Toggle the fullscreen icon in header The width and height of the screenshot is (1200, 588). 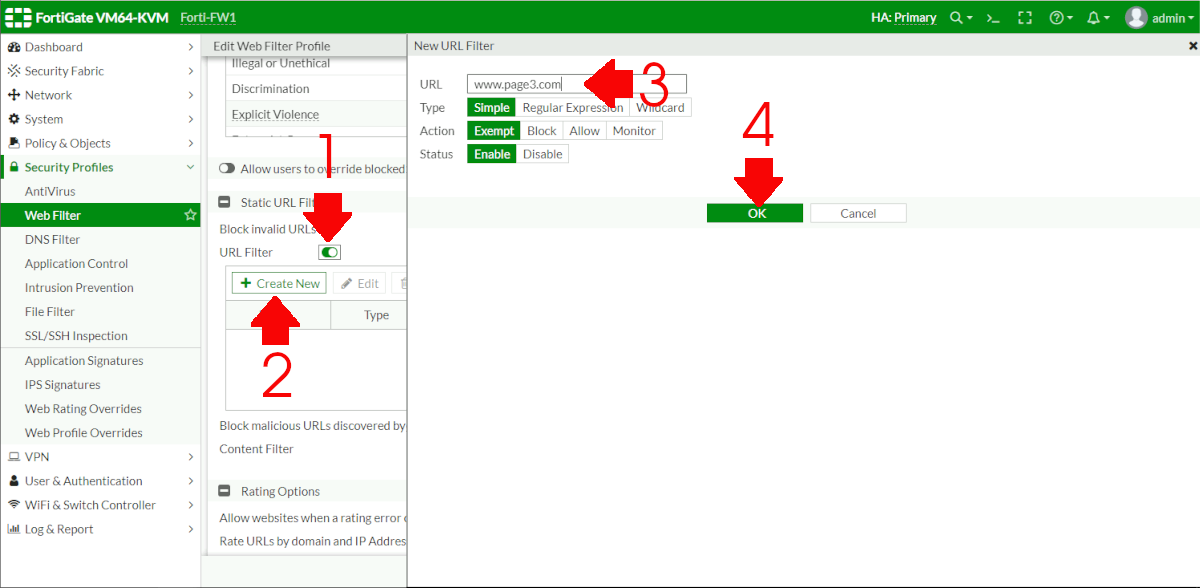click(1025, 18)
